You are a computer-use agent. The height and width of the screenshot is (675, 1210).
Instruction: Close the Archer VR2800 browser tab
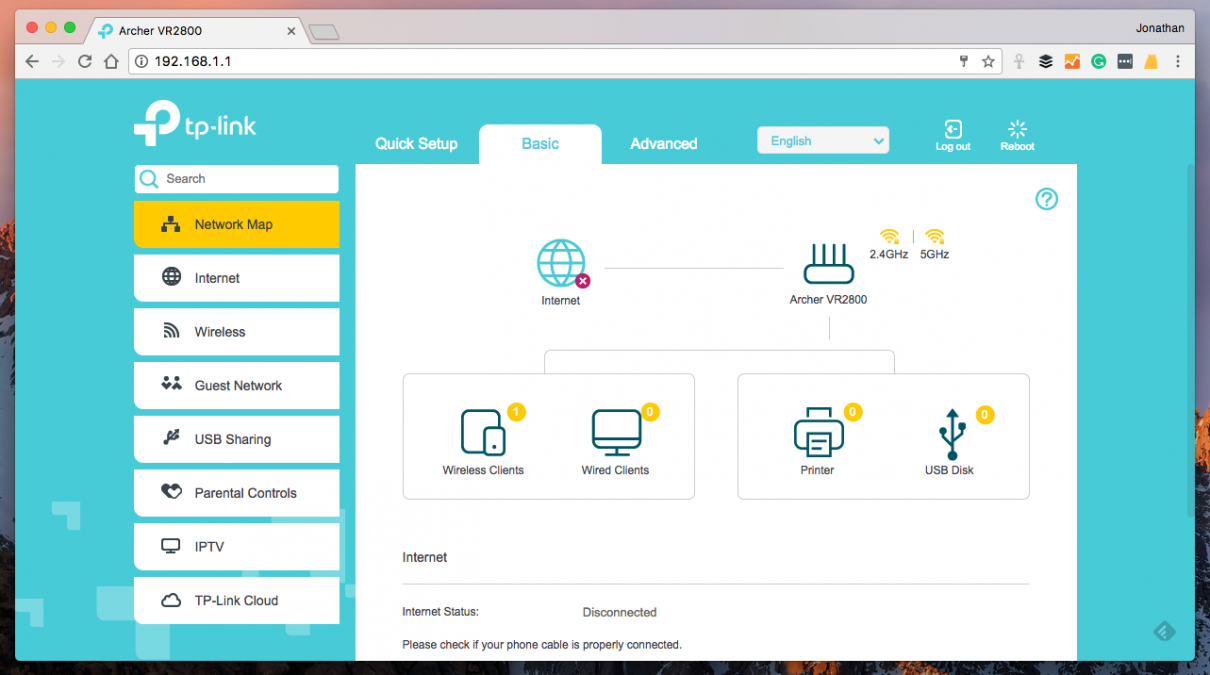(291, 31)
